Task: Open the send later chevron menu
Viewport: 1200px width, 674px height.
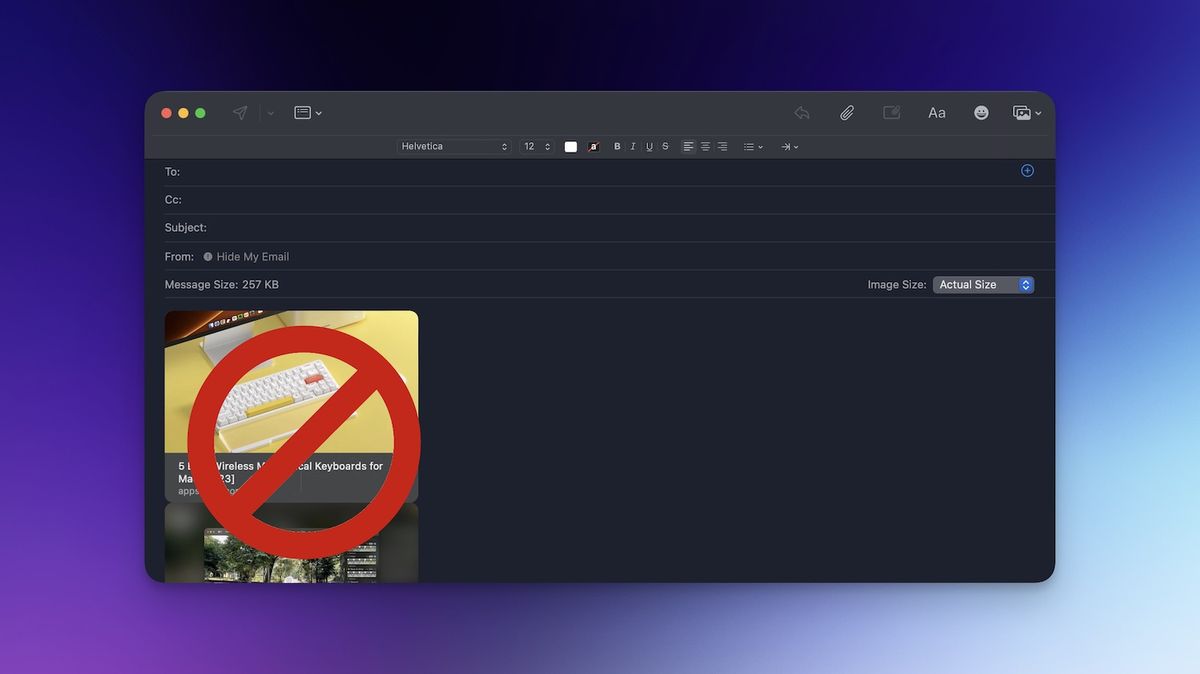Action: tap(270, 113)
